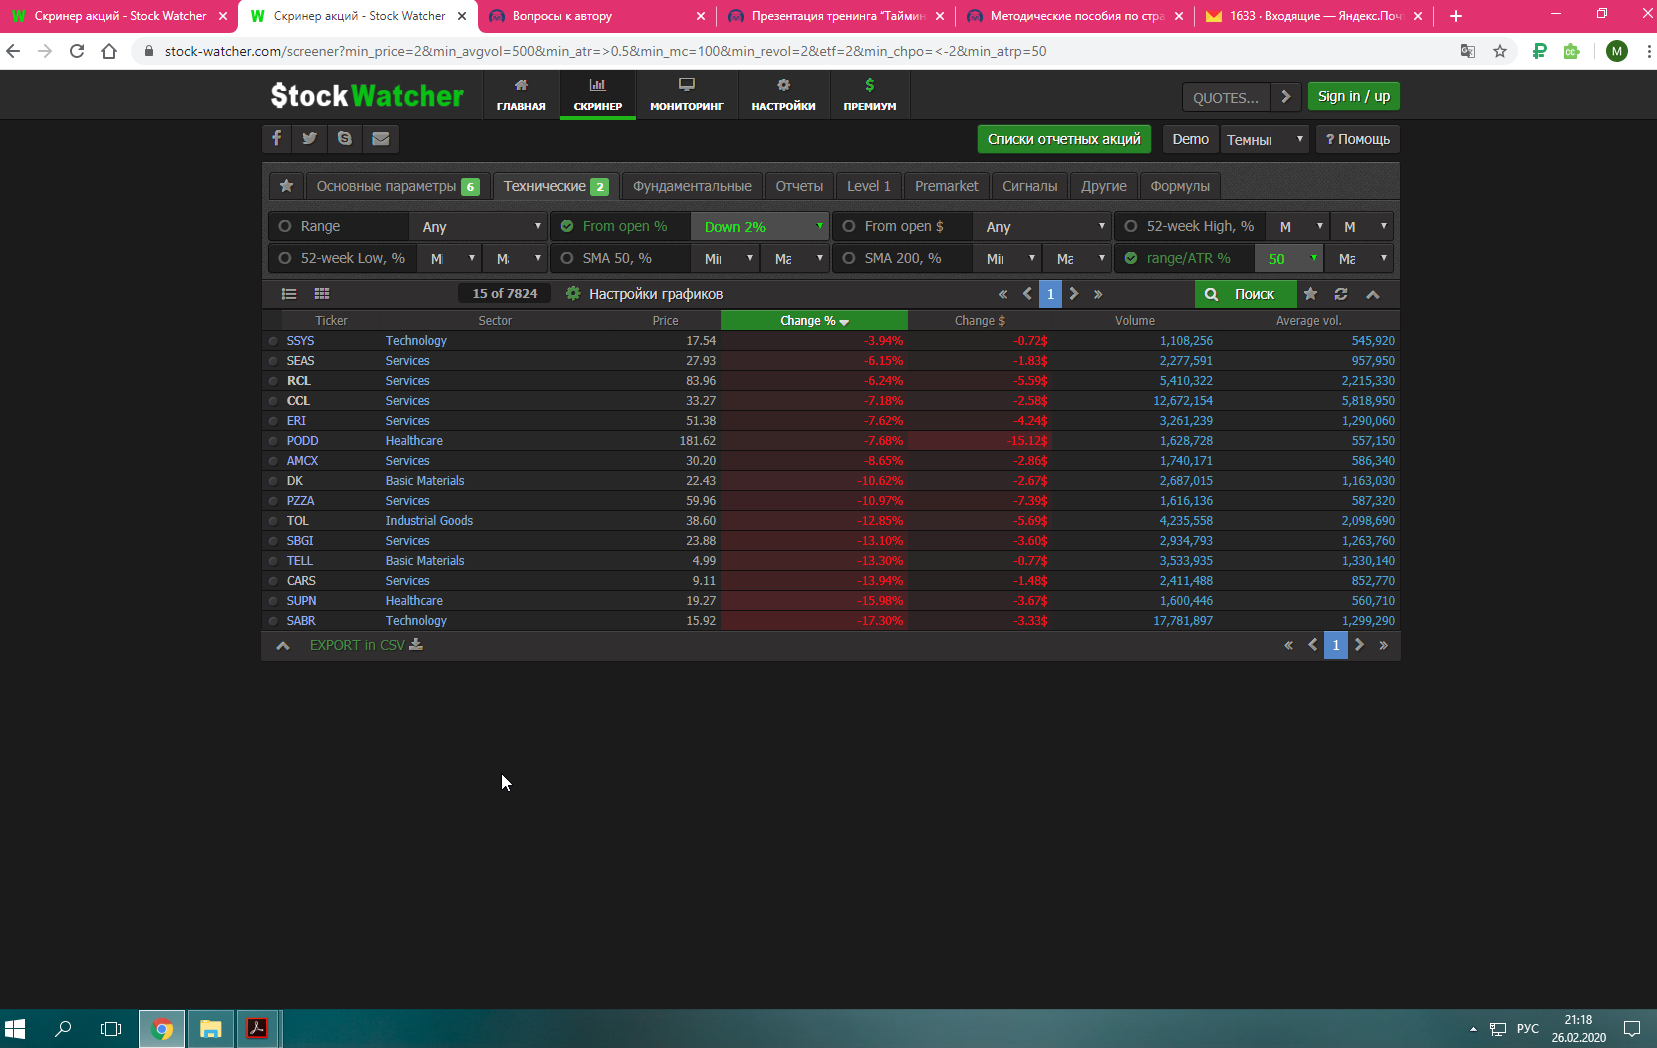Viewport: 1657px width, 1048px height.
Task: Go to last results page (bottom pager)
Action: 1384,646
